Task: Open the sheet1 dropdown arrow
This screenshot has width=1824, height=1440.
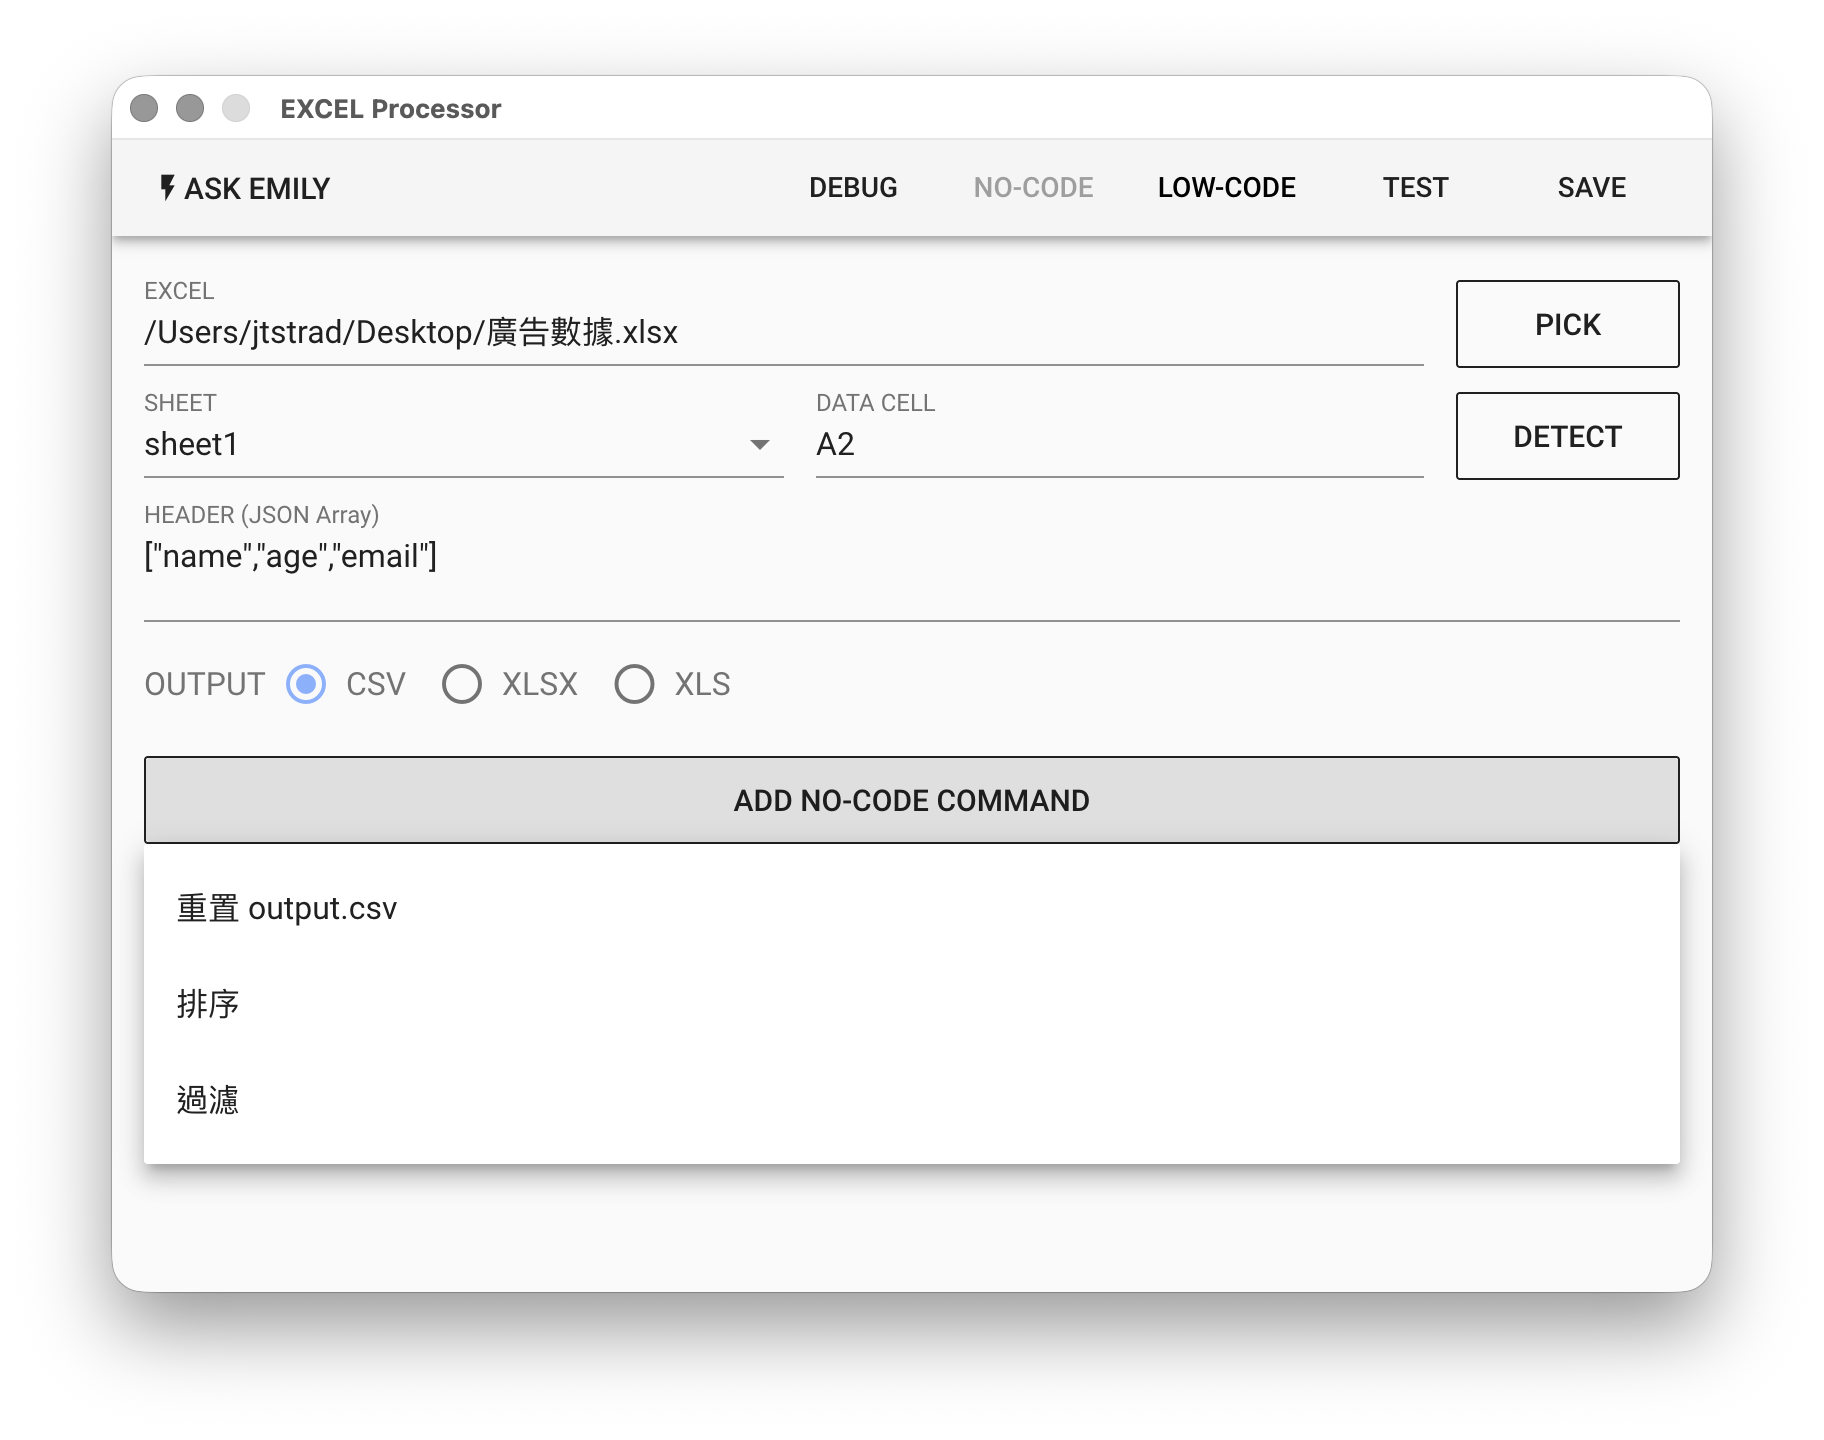Action: pyautogui.click(x=760, y=445)
